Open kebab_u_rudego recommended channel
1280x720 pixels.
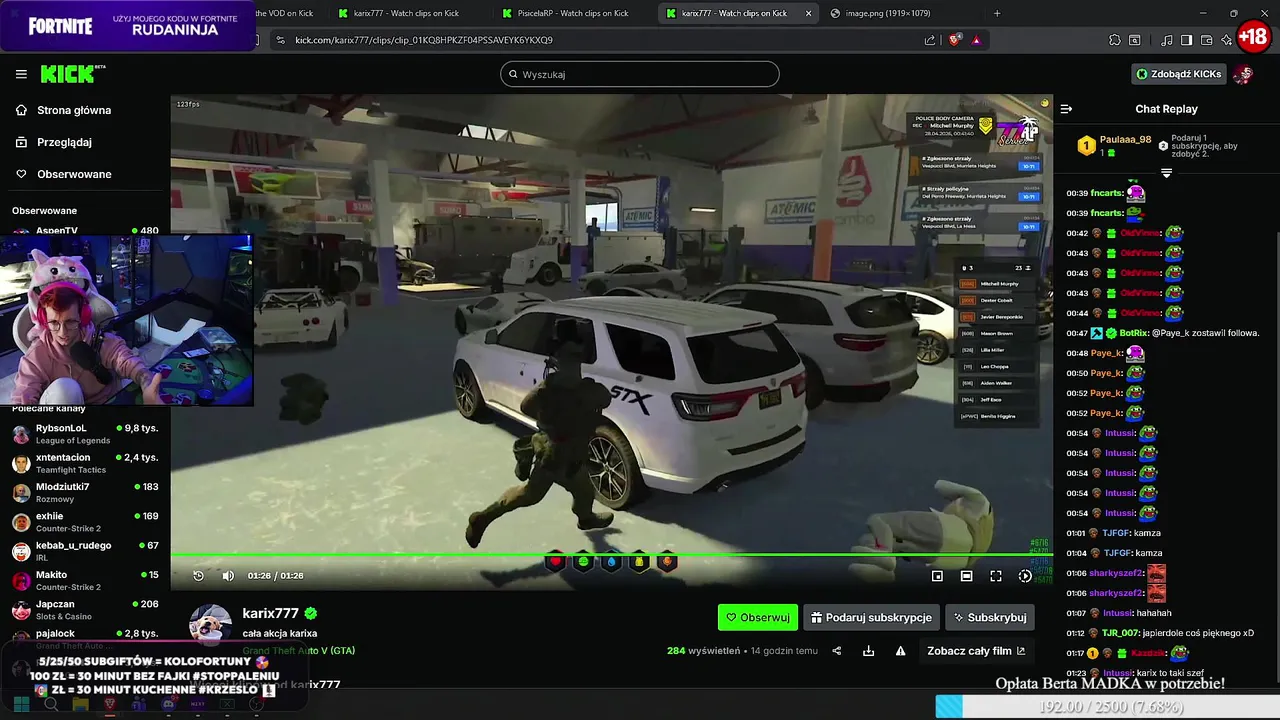click(x=85, y=551)
